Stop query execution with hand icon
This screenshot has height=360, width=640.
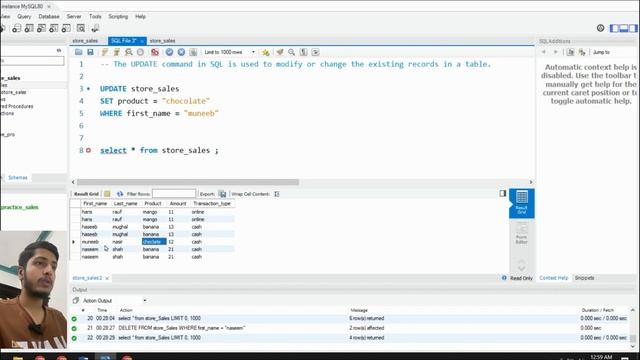tap(140, 52)
